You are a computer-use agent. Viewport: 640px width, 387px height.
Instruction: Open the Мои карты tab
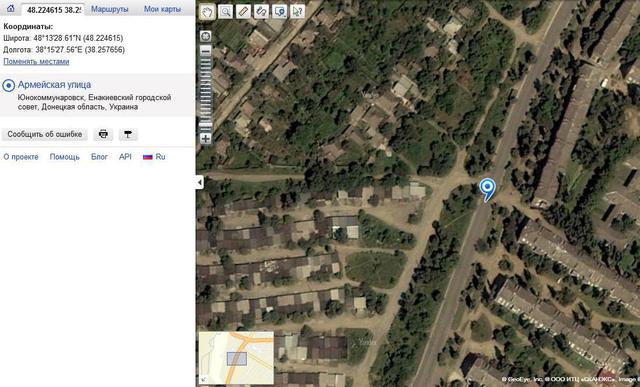(x=162, y=9)
